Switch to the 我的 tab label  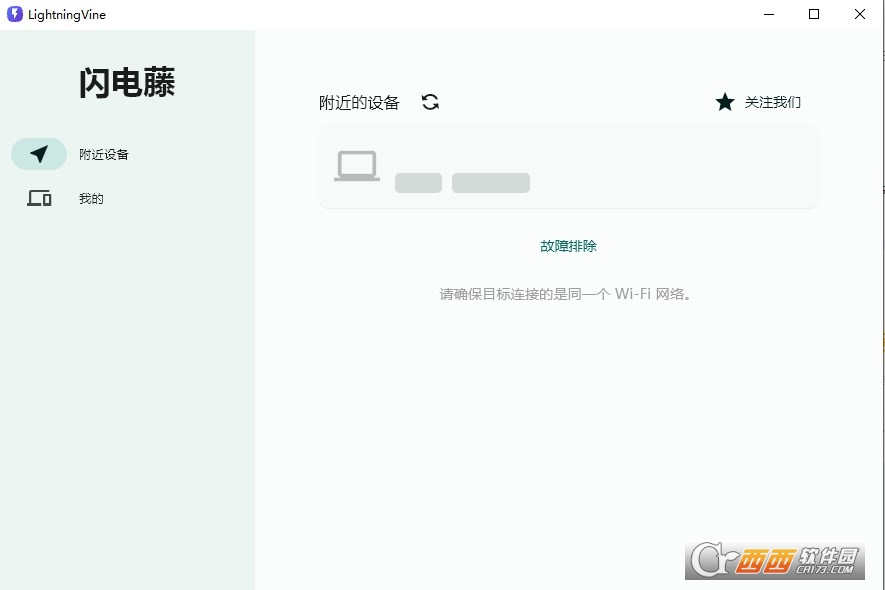pos(91,199)
